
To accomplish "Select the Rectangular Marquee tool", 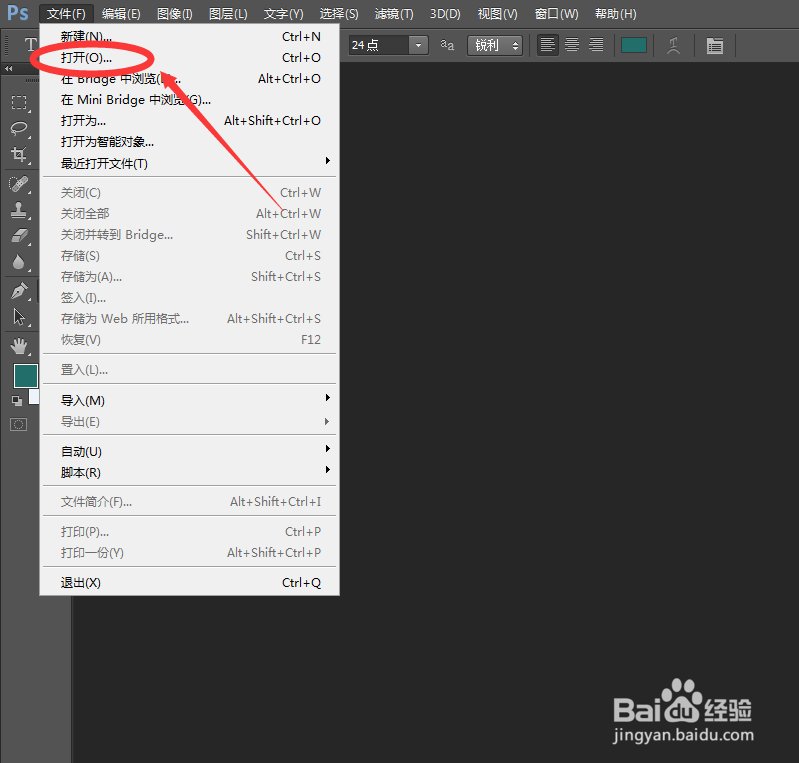I will (x=19, y=102).
